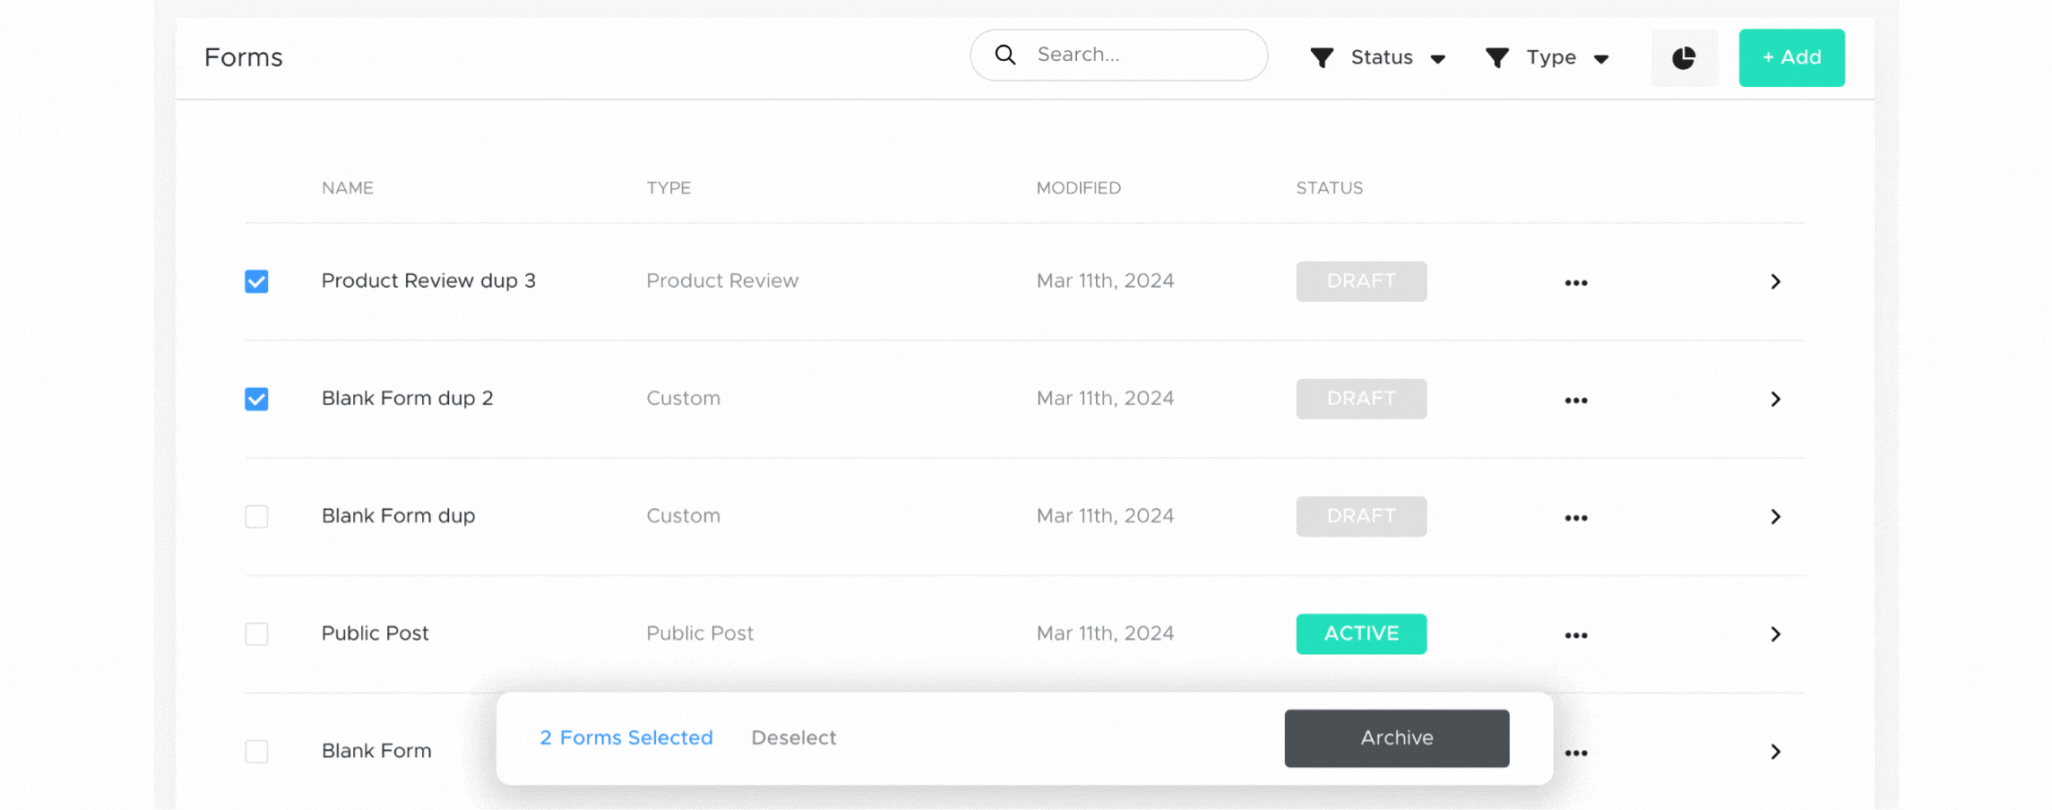2052x810 pixels.
Task: Open Public Post via chevron arrow
Action: (1776, 634)
